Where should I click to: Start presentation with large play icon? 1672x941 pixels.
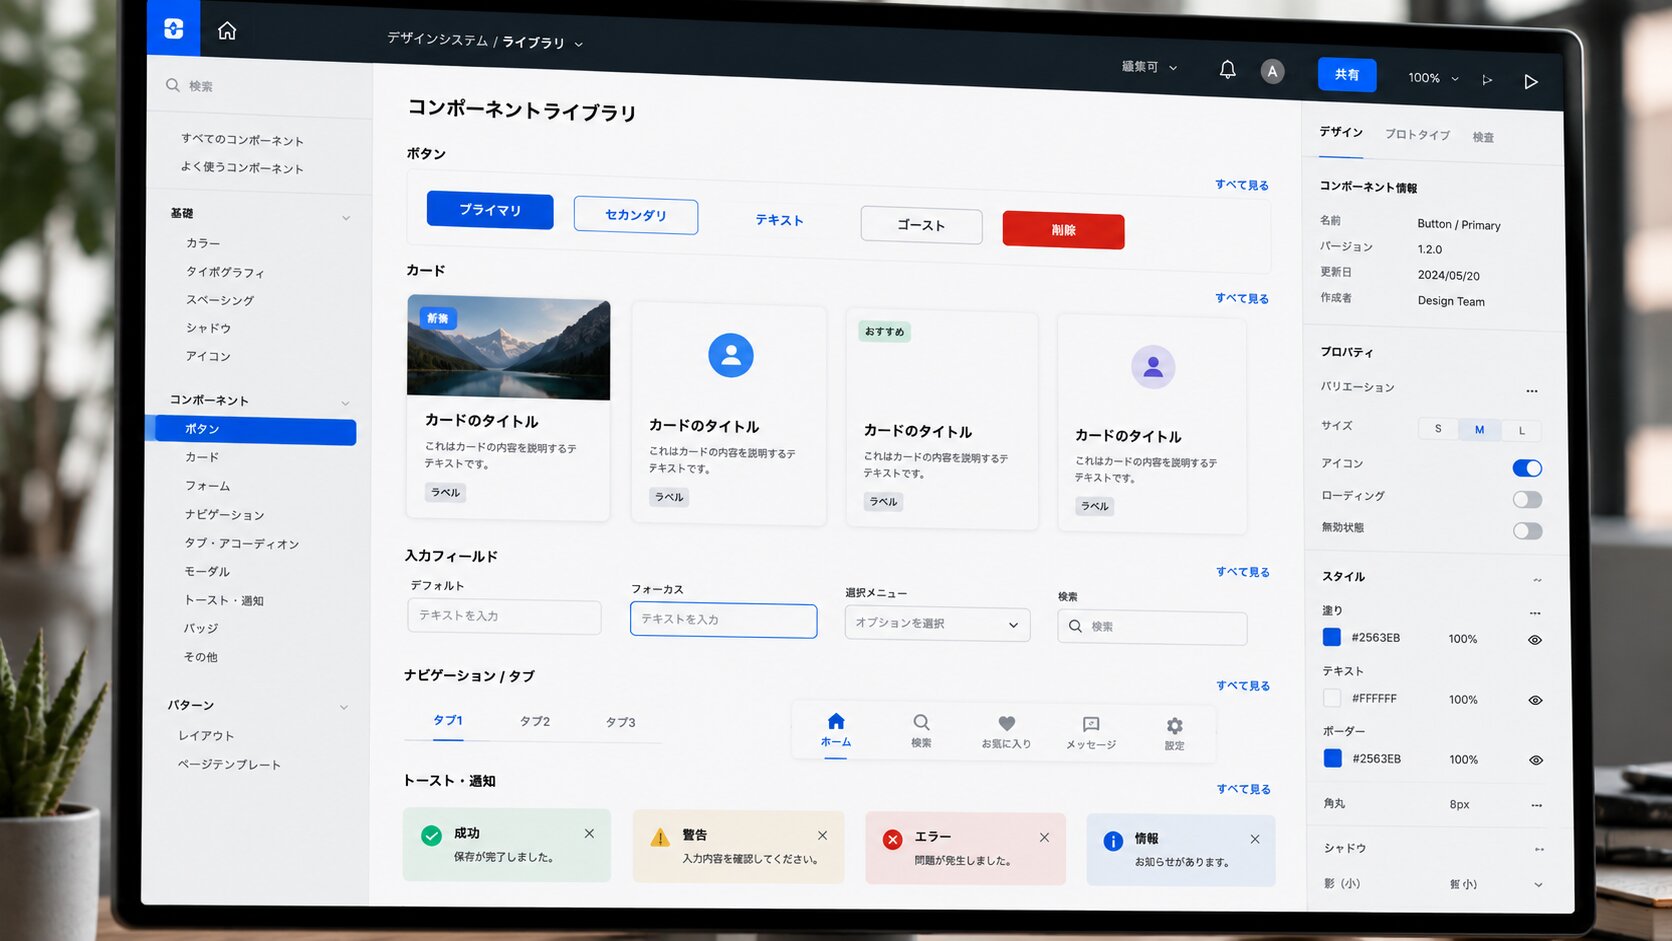1530,82
